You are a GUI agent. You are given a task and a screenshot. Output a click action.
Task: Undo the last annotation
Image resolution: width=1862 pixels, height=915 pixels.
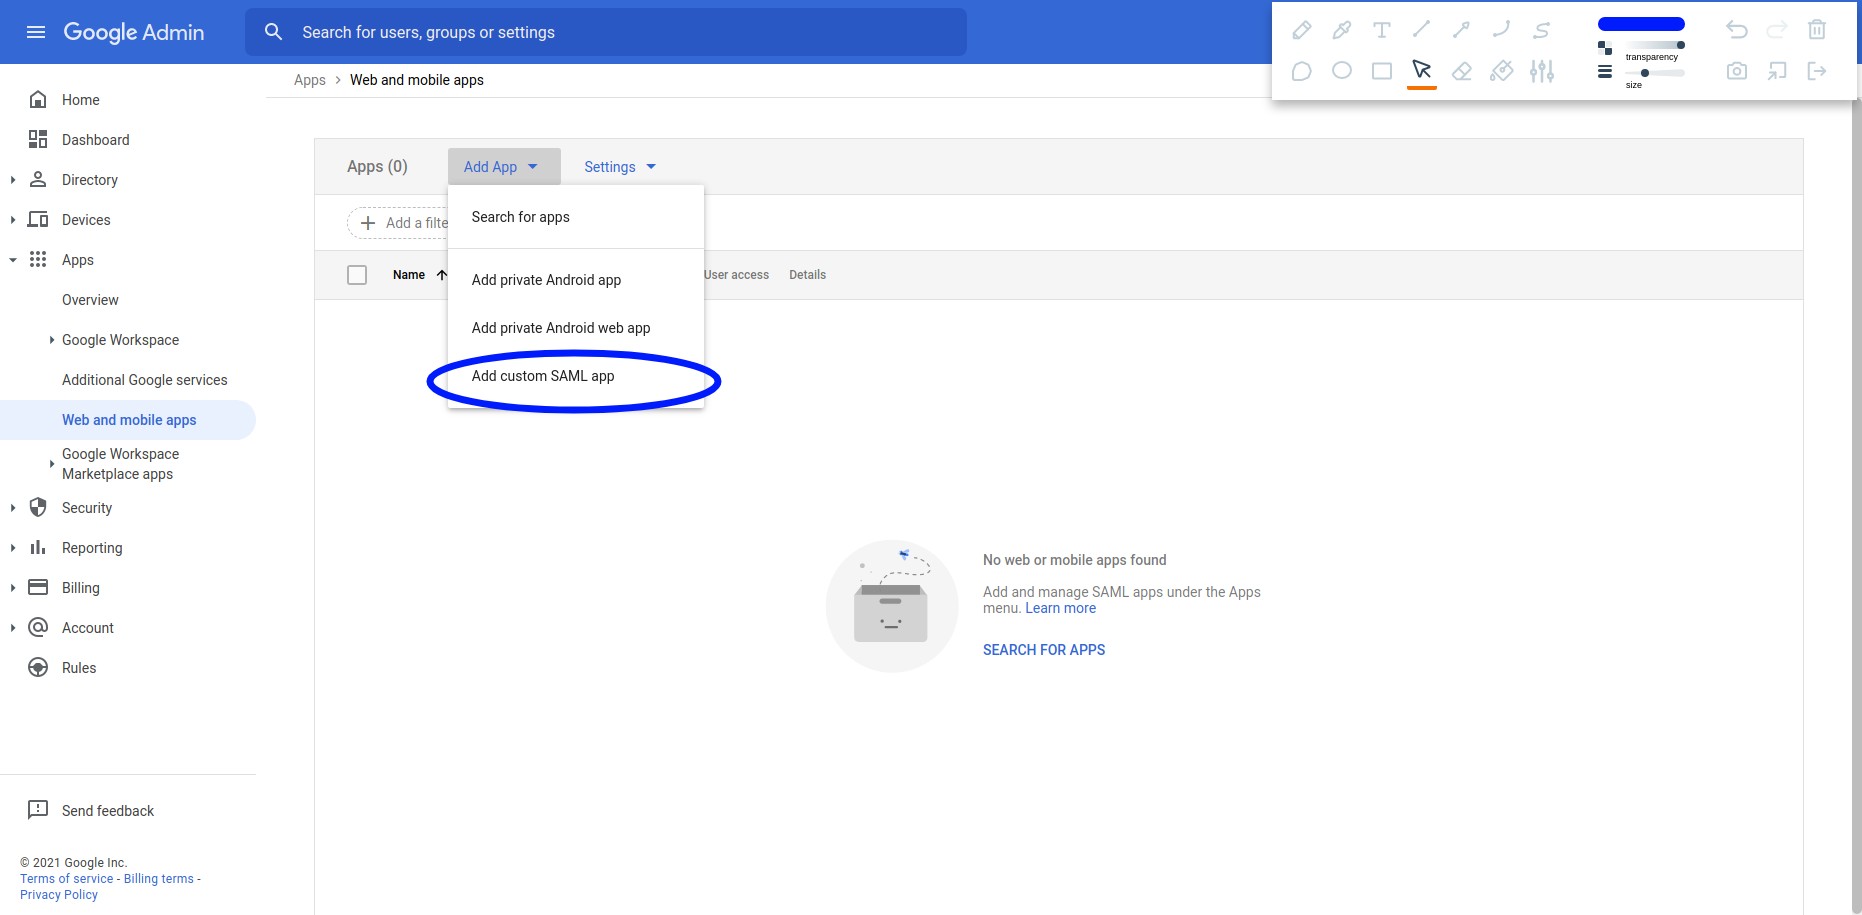click(x=1737, y=30)
